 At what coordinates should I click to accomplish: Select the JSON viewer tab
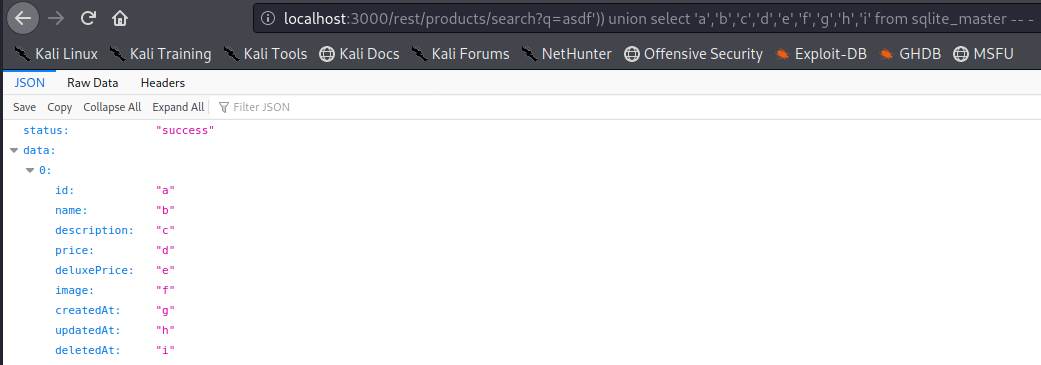29,83
